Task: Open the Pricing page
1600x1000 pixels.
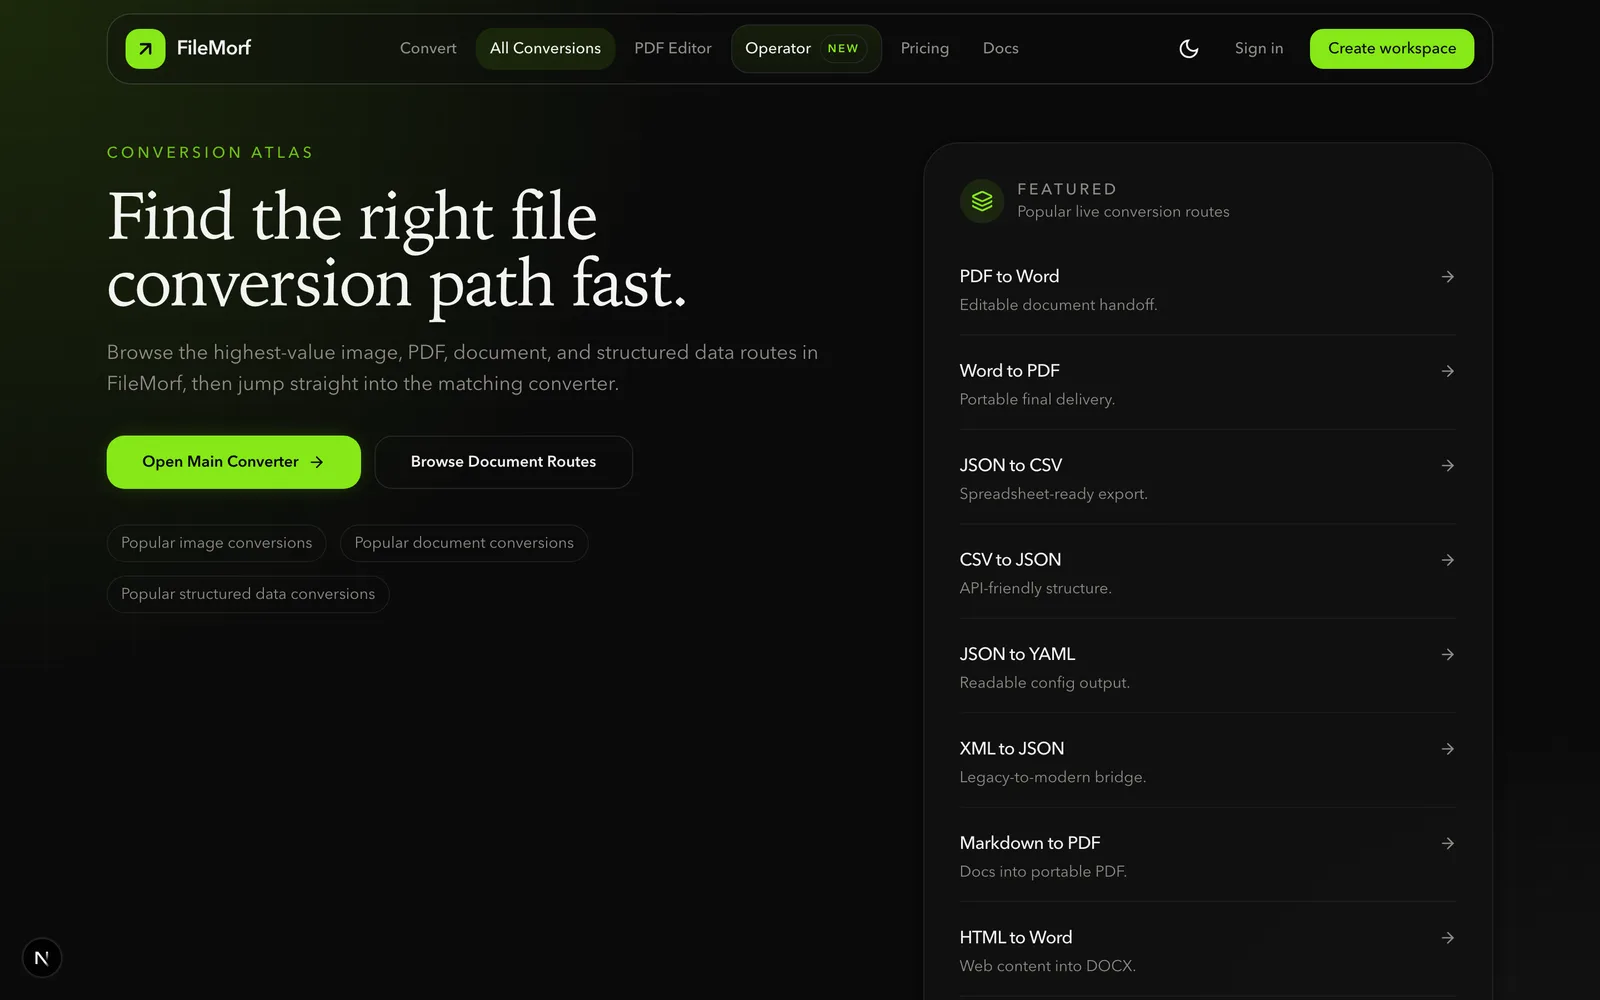Action: [x=924, y=48]
